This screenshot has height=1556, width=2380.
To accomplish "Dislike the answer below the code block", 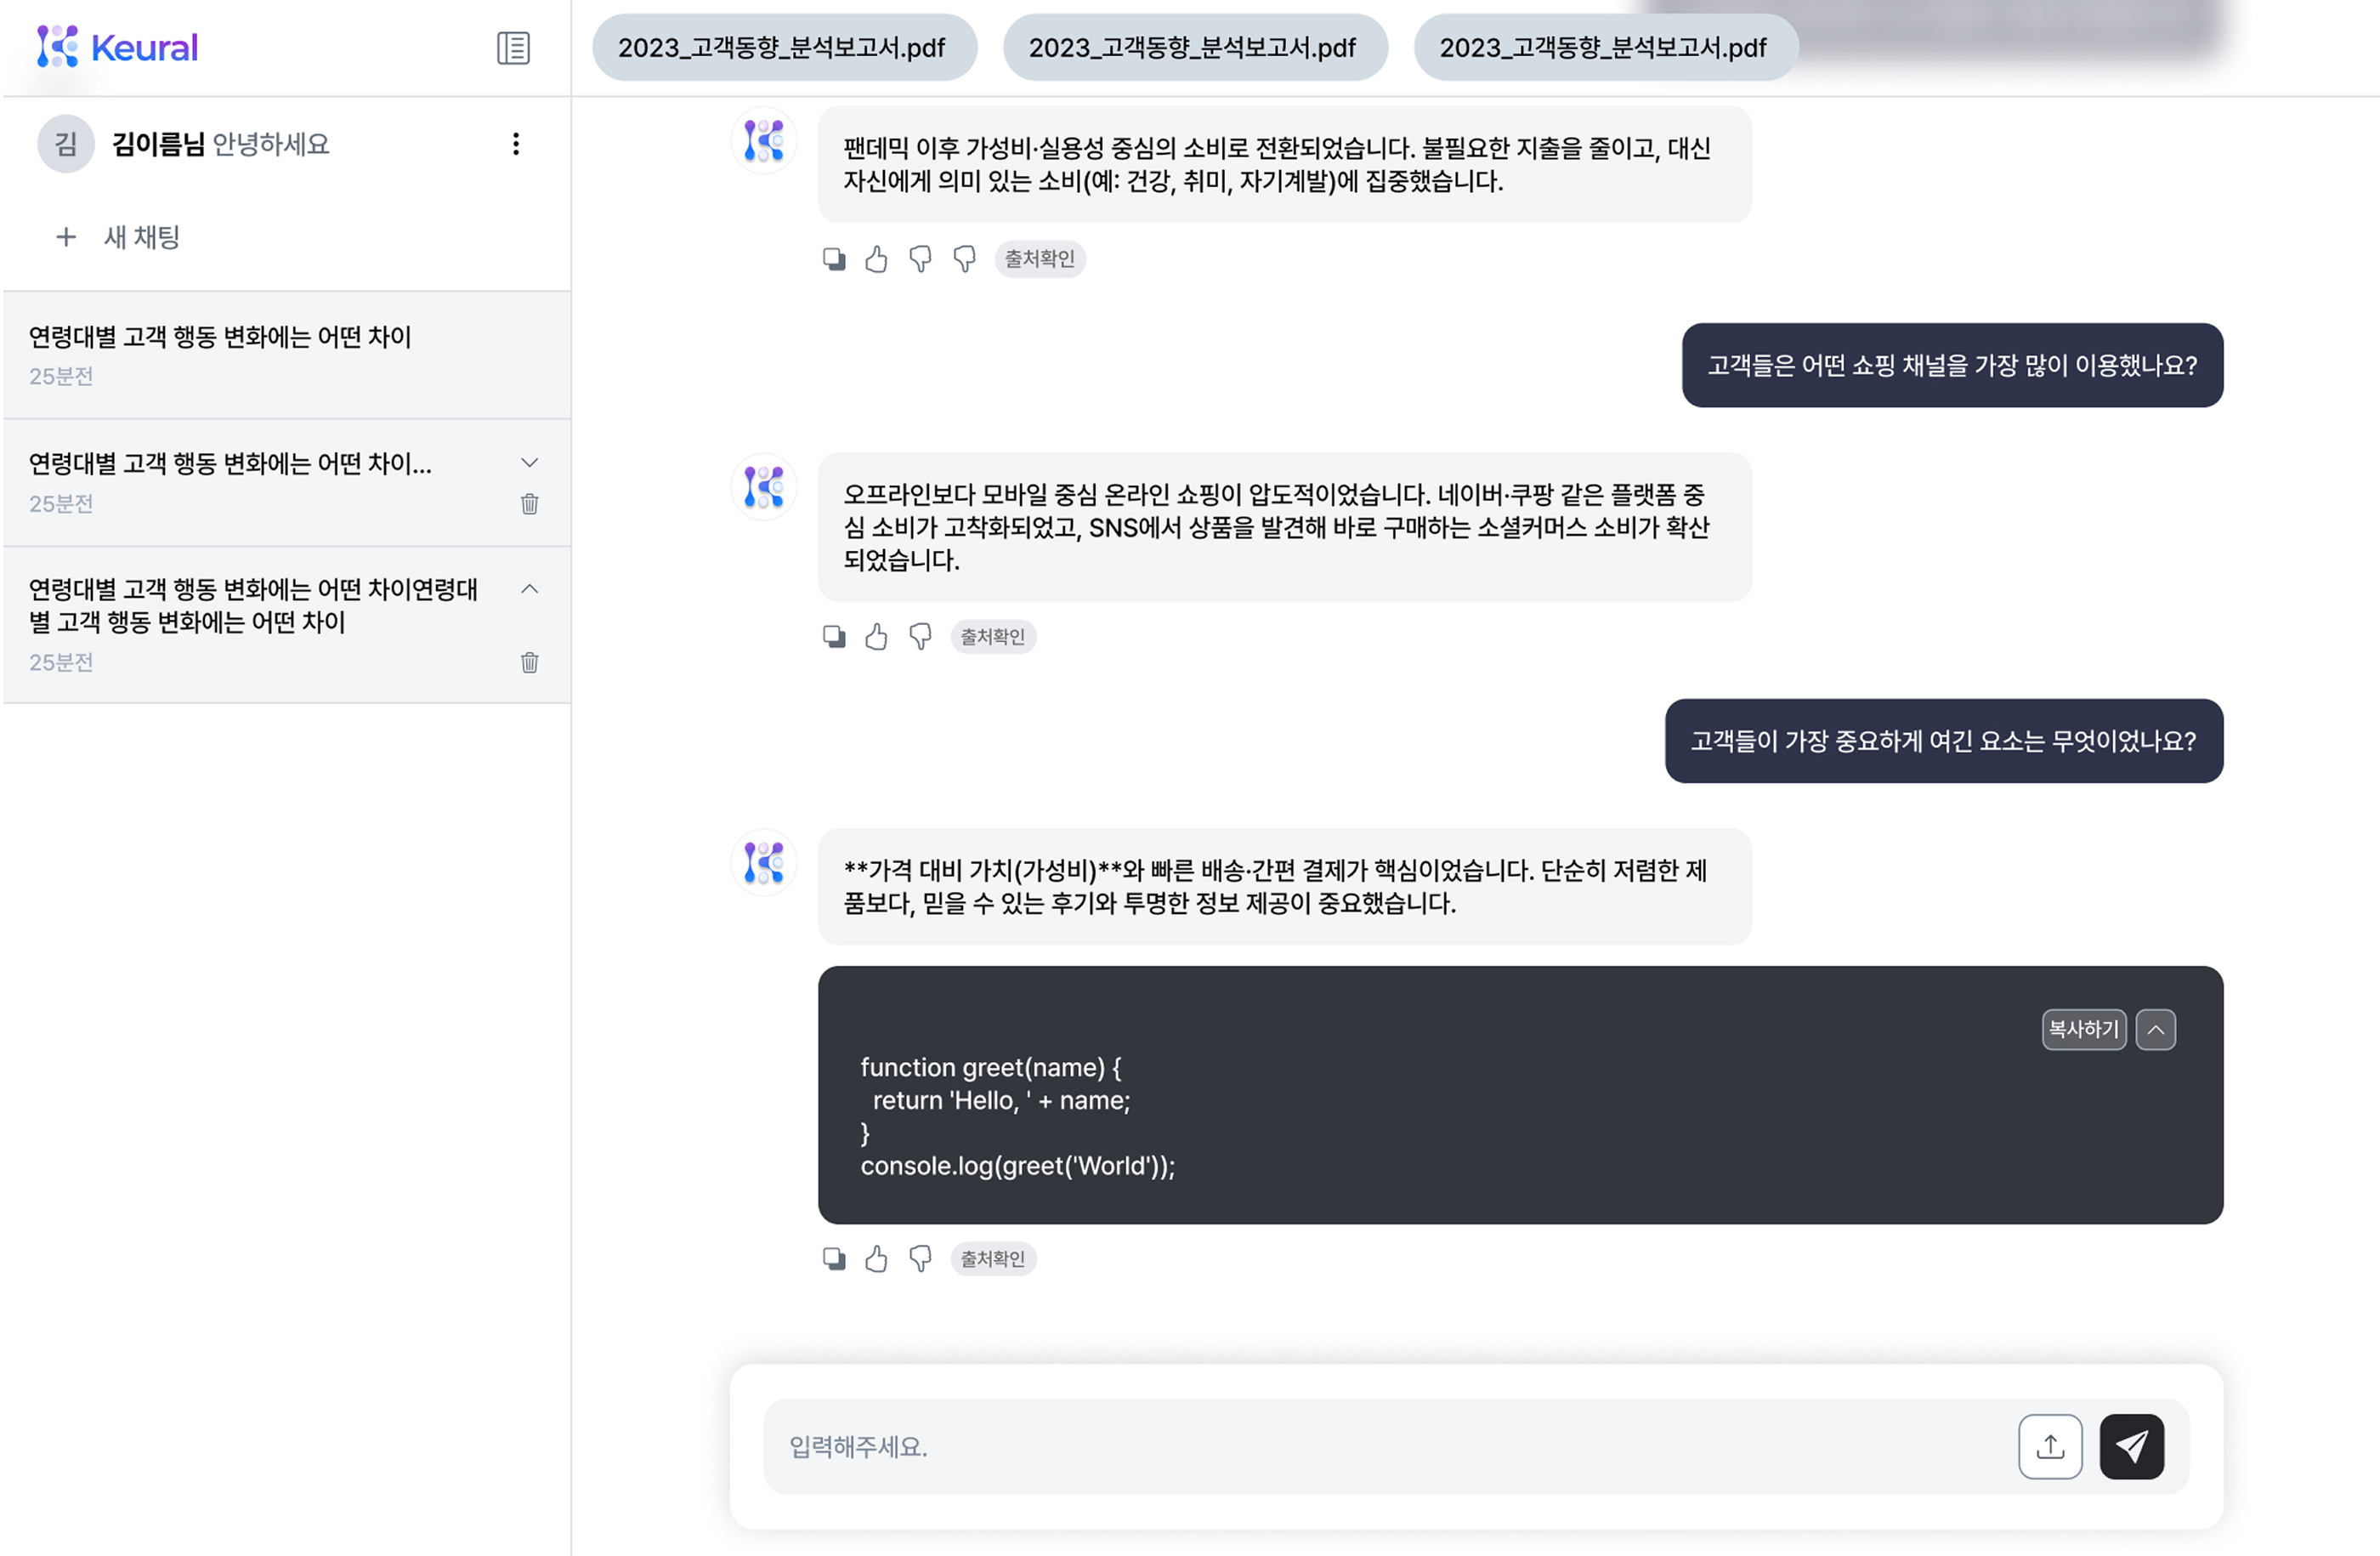I will tap(920, 1259).
